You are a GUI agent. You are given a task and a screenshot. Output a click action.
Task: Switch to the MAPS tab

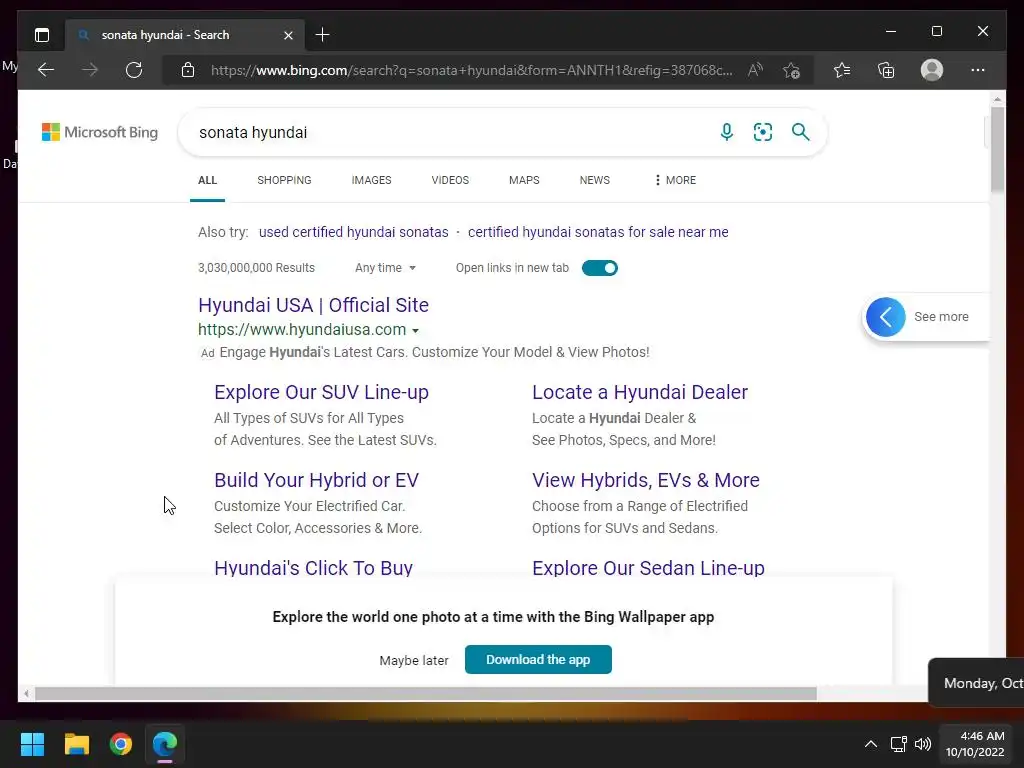[x=524, y=180]
